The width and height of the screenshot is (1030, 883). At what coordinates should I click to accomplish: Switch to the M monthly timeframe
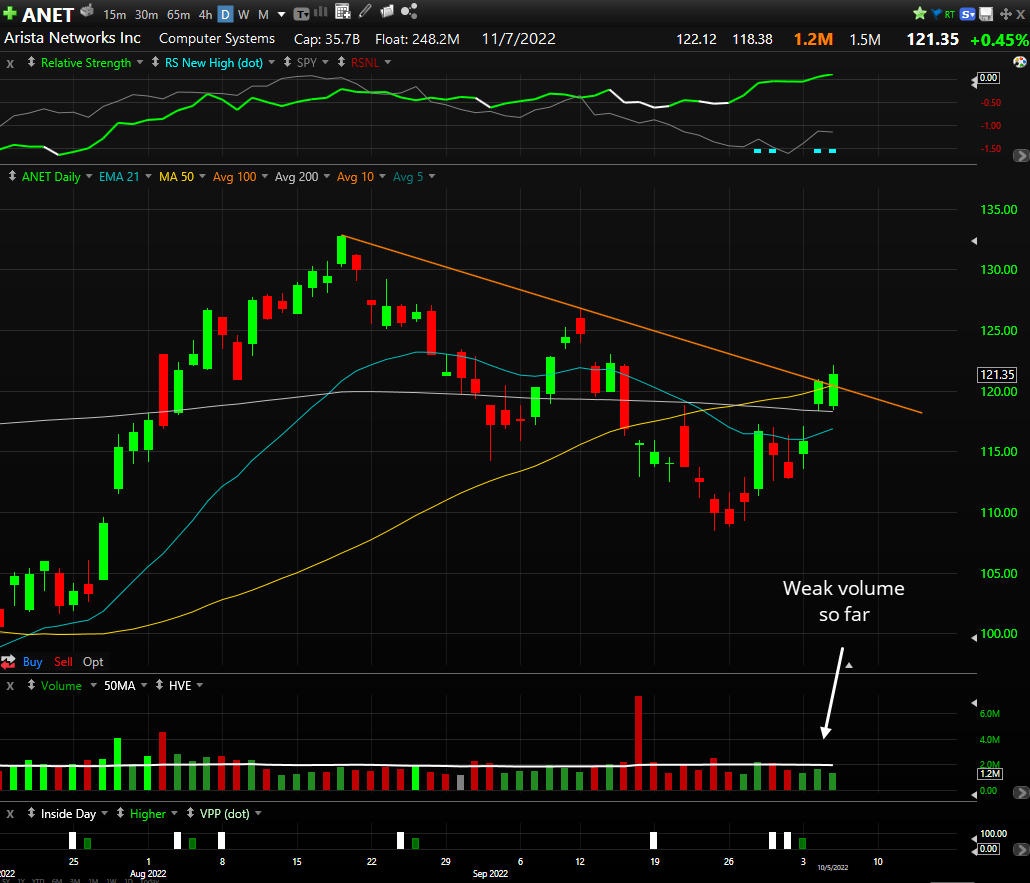point(263,14)
